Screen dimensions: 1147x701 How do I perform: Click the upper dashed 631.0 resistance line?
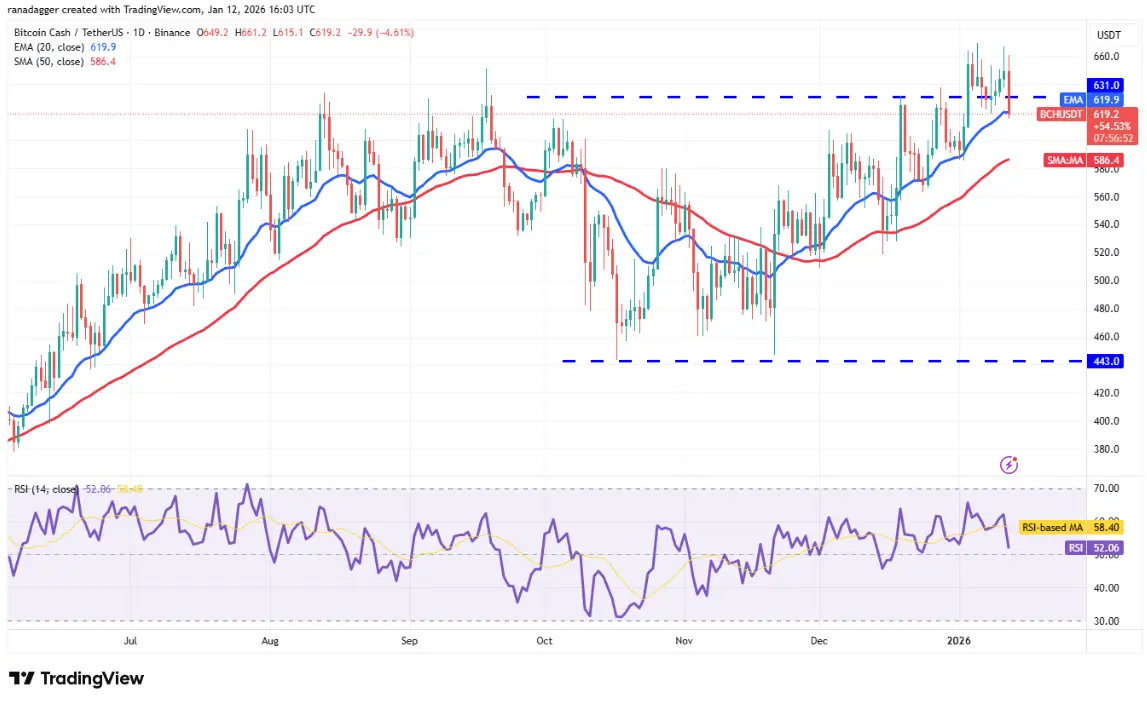click(x=805, y=97)
